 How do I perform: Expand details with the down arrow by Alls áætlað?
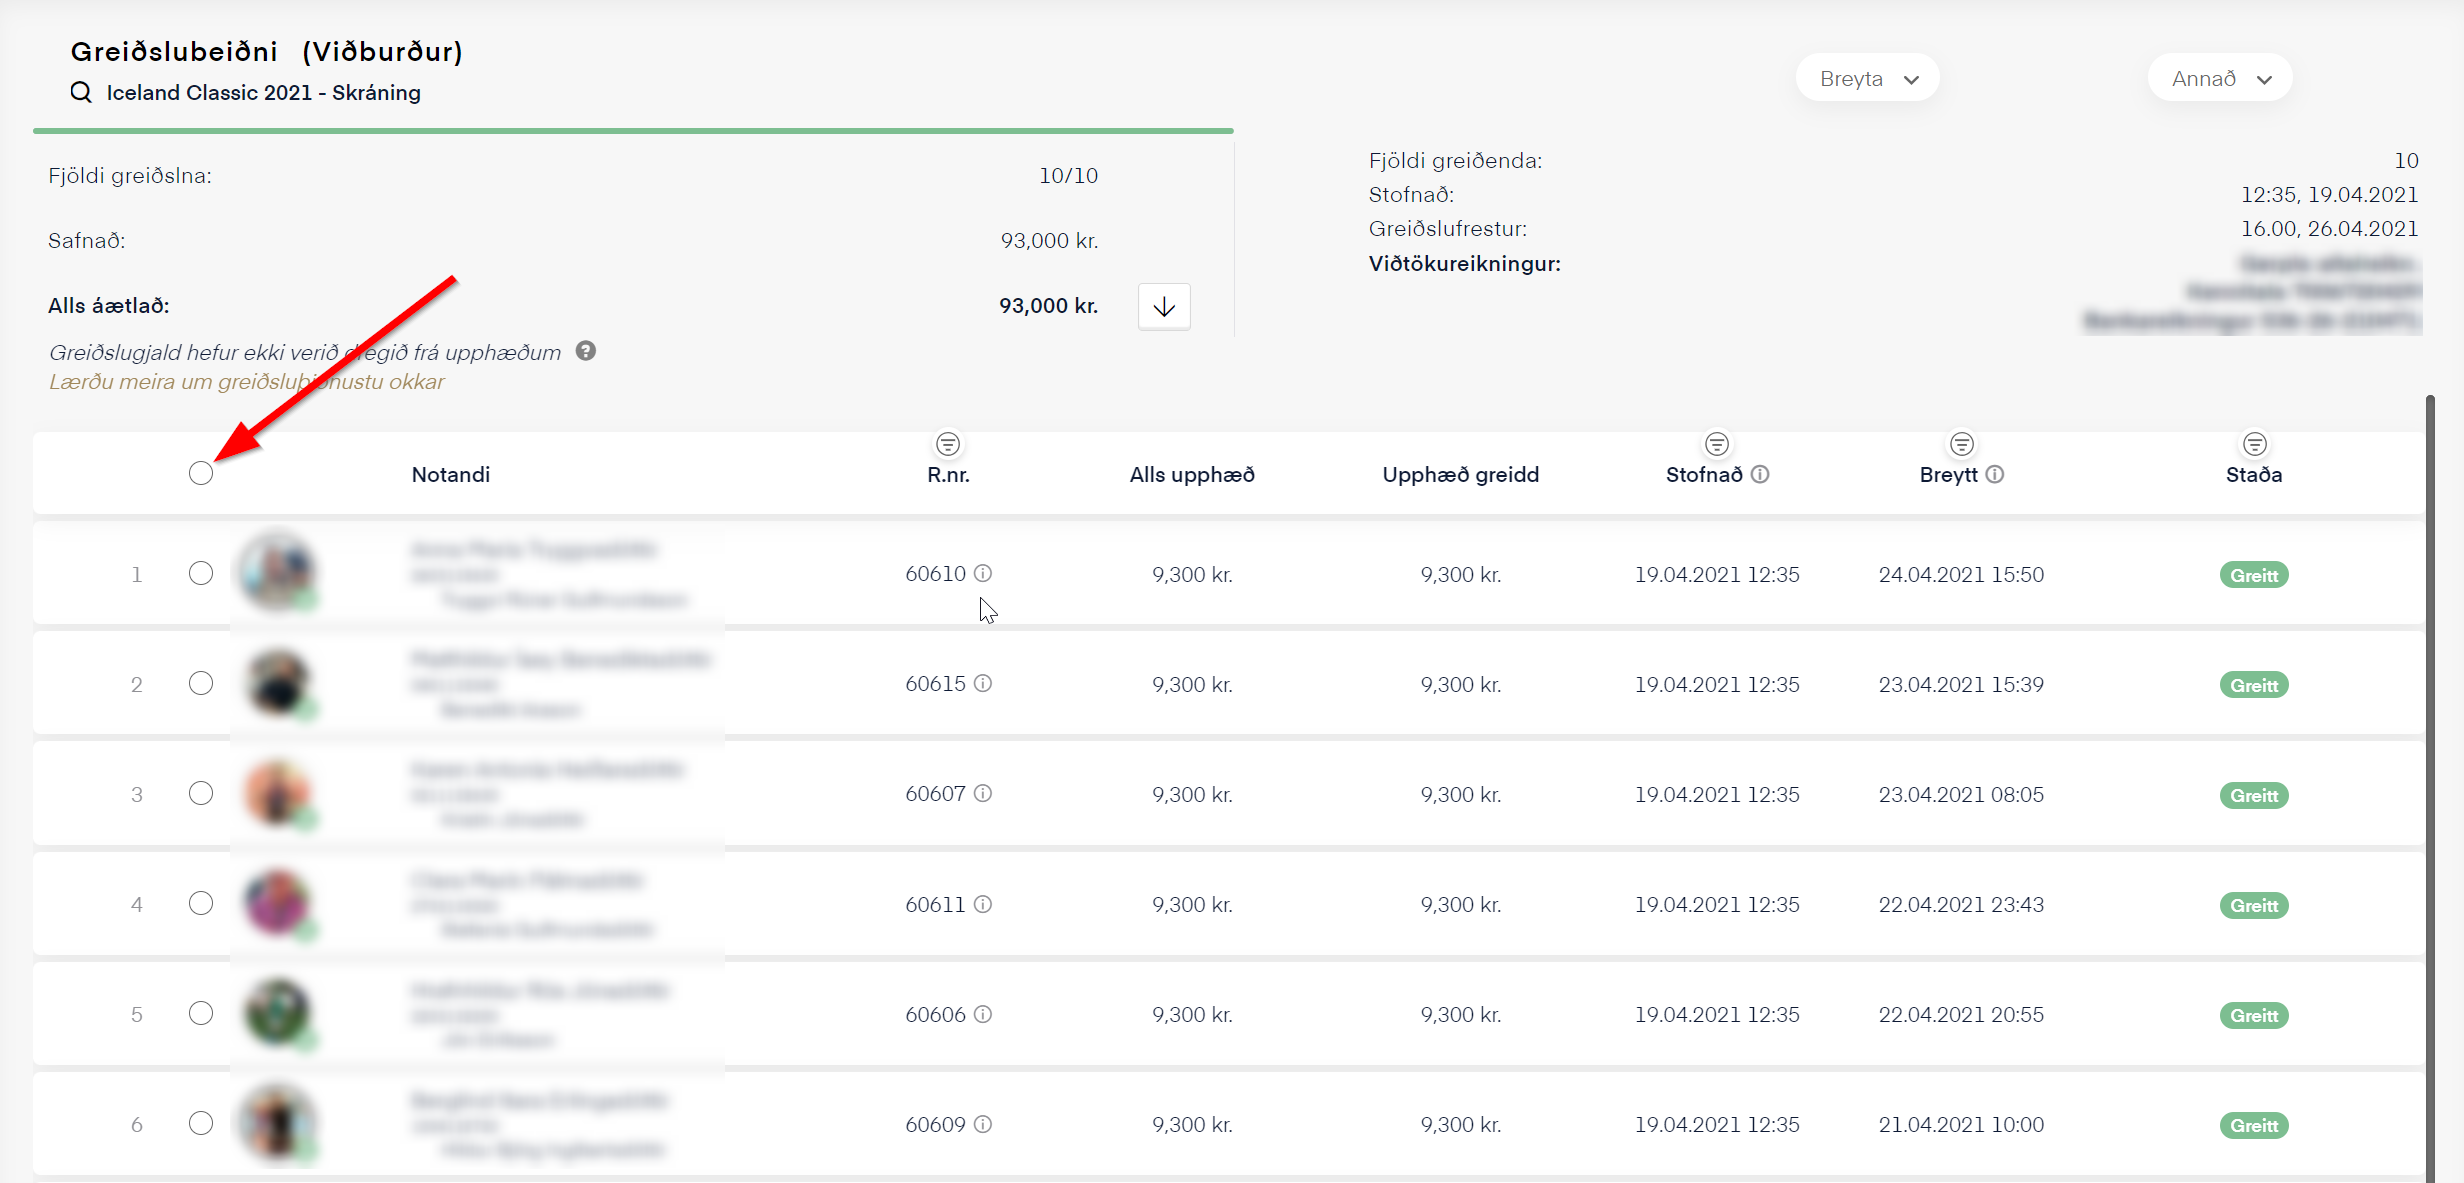[x=1164, y=306]
